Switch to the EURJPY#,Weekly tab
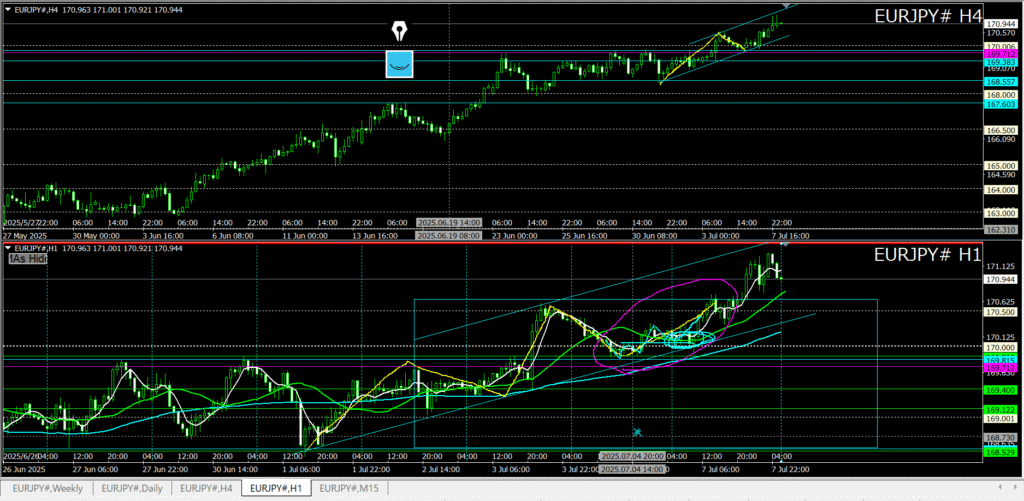Screen dimensions: 1024x501 (48, 489)
